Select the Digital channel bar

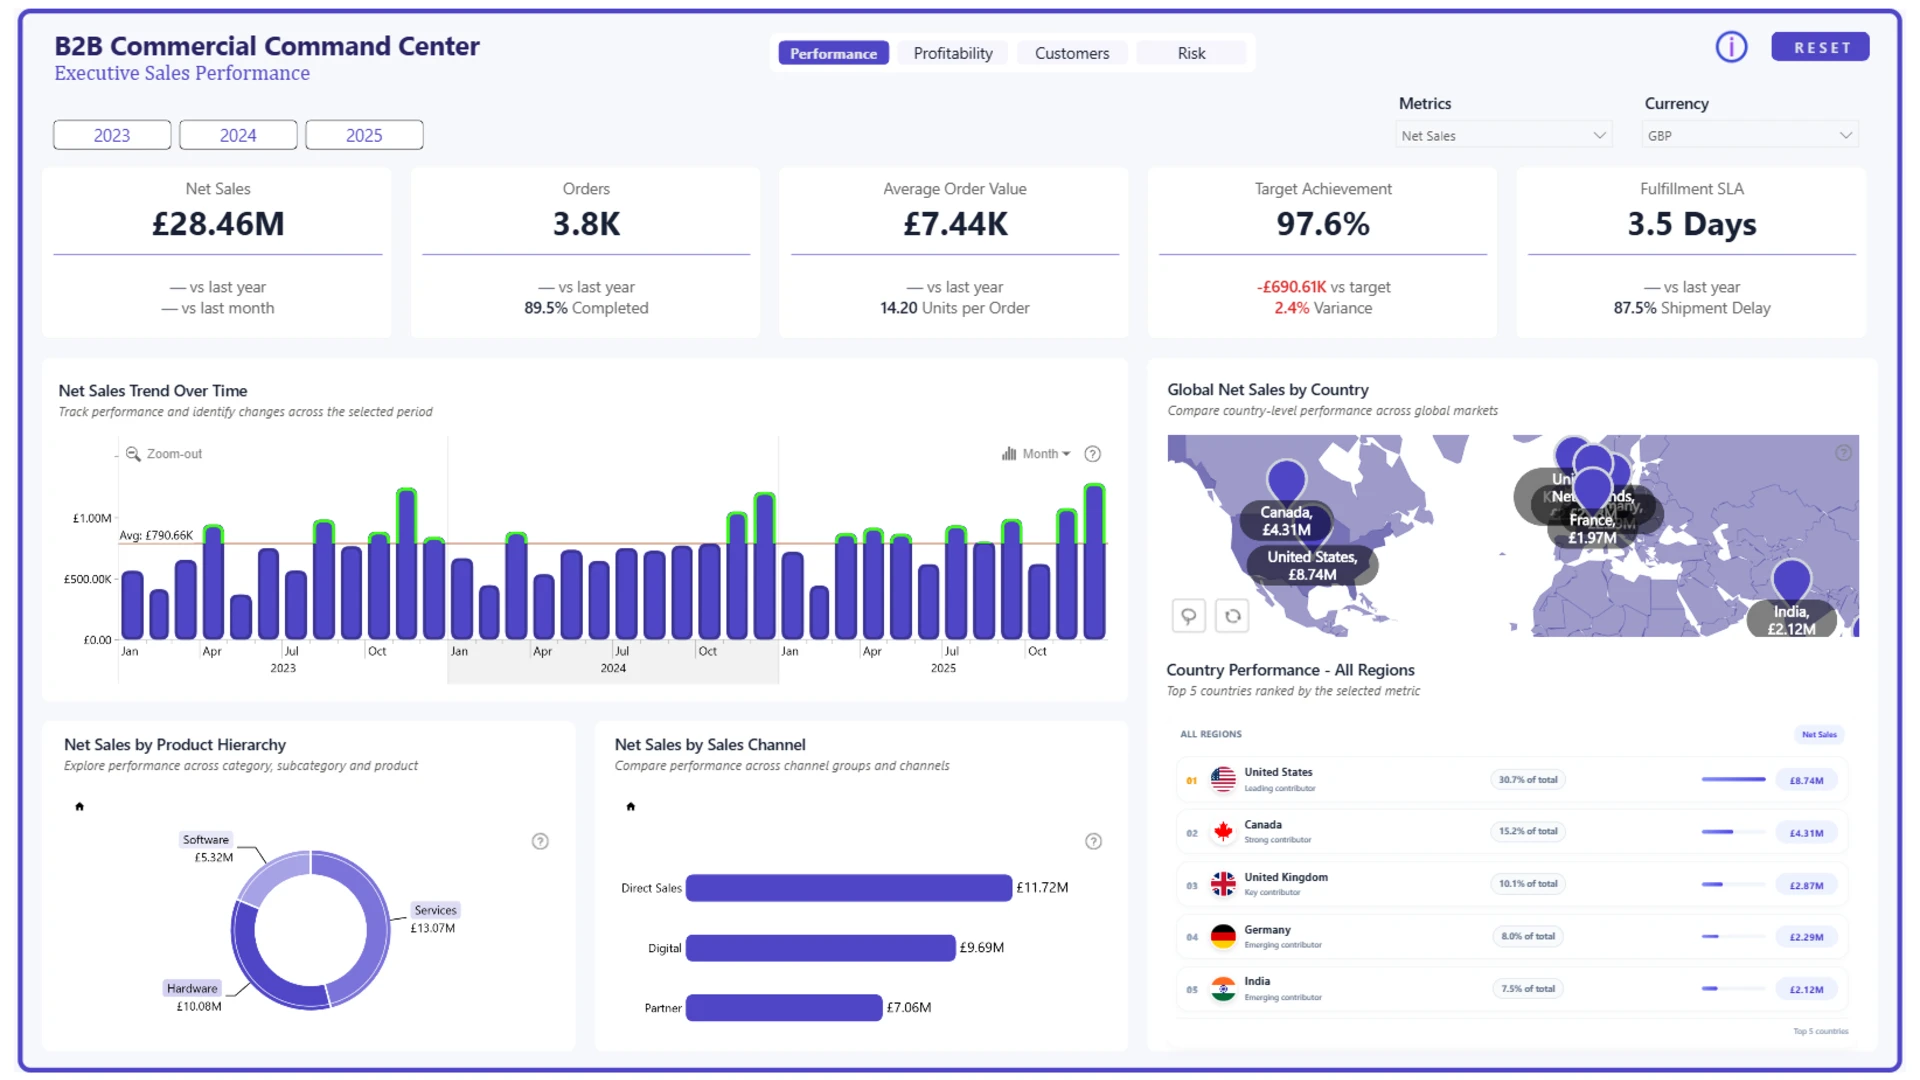(821, 948)
